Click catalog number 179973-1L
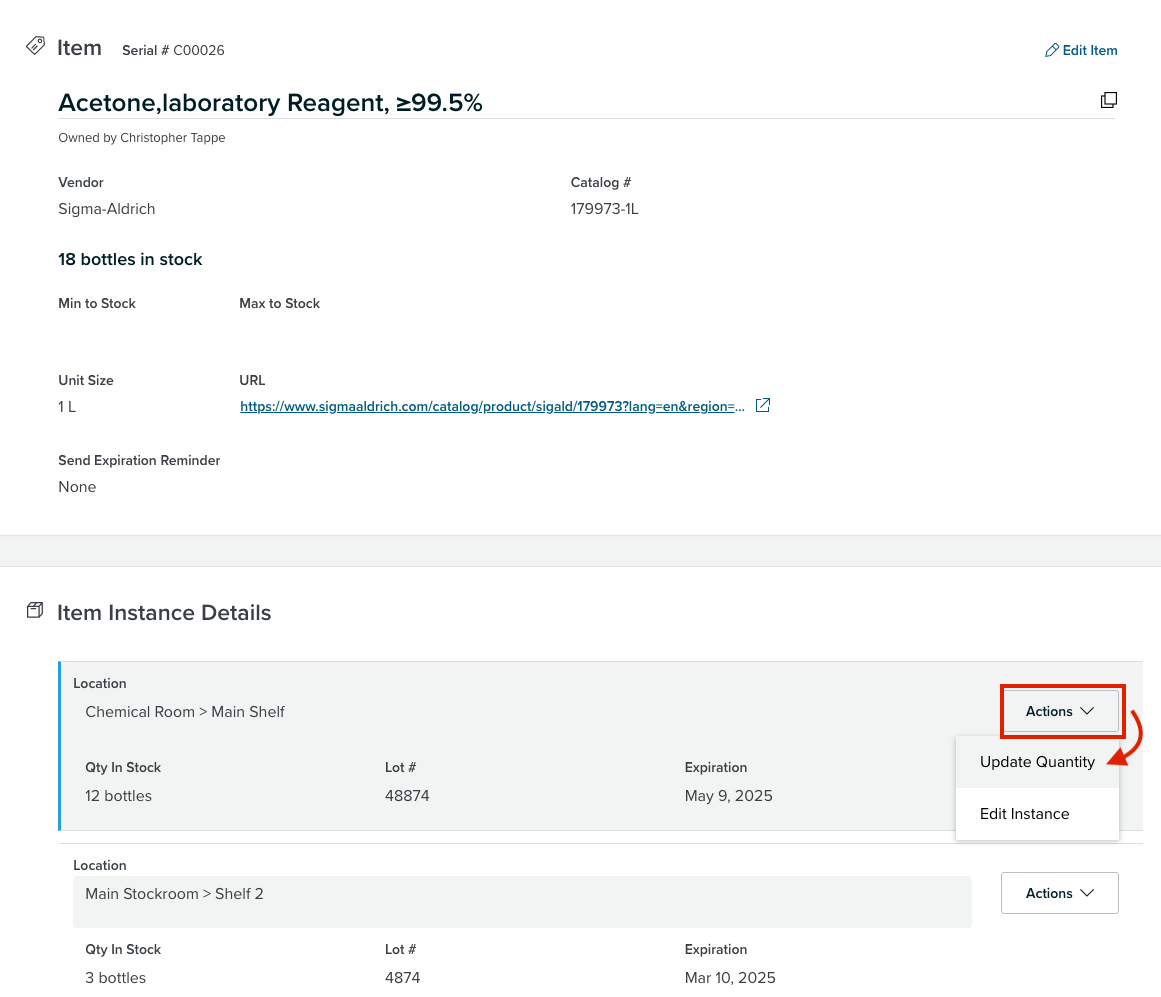The width and height of the screenshot is (1161, 997). [604, 209]
